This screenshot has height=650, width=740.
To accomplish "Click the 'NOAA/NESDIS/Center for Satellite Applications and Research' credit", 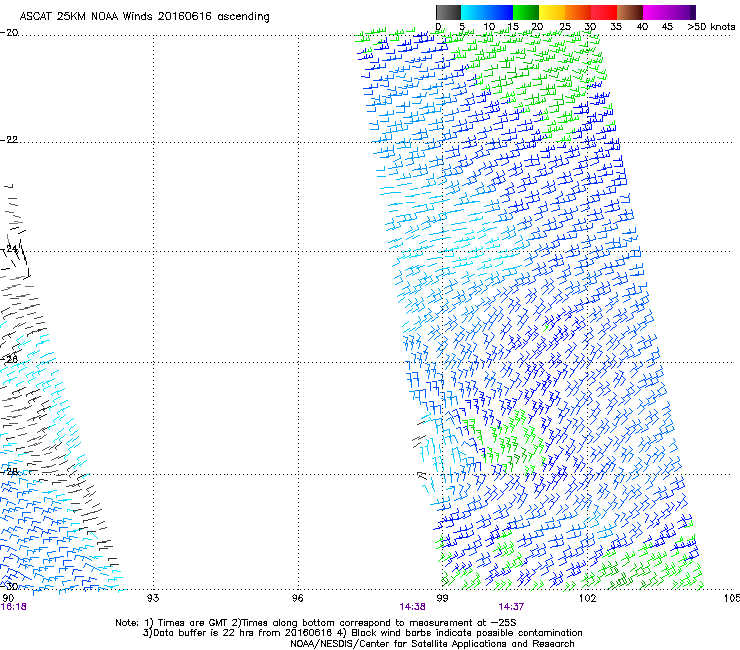I will (x=432, y=644).
